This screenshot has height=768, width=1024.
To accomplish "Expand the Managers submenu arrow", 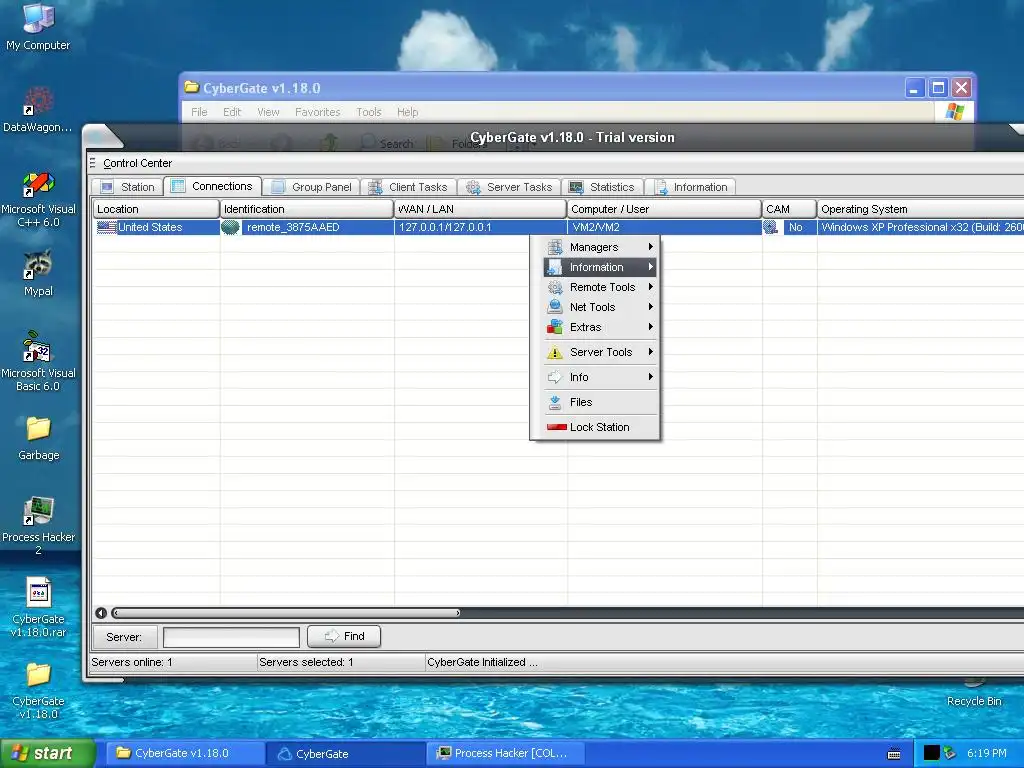I will [x=650, y=247].
